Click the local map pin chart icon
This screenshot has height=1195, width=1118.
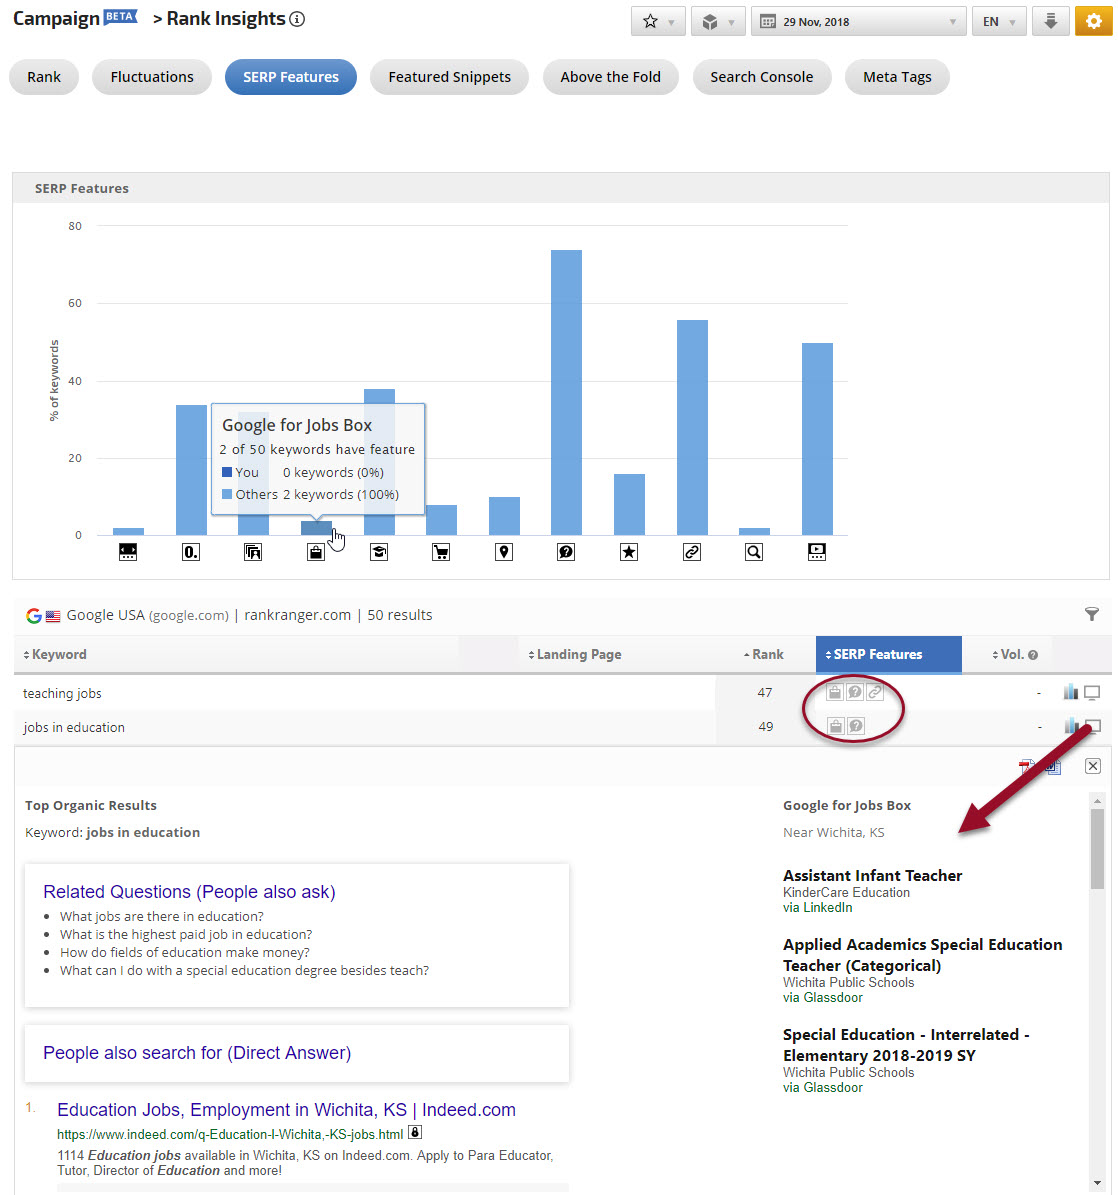pyautogui.click(x=504, y=552)
